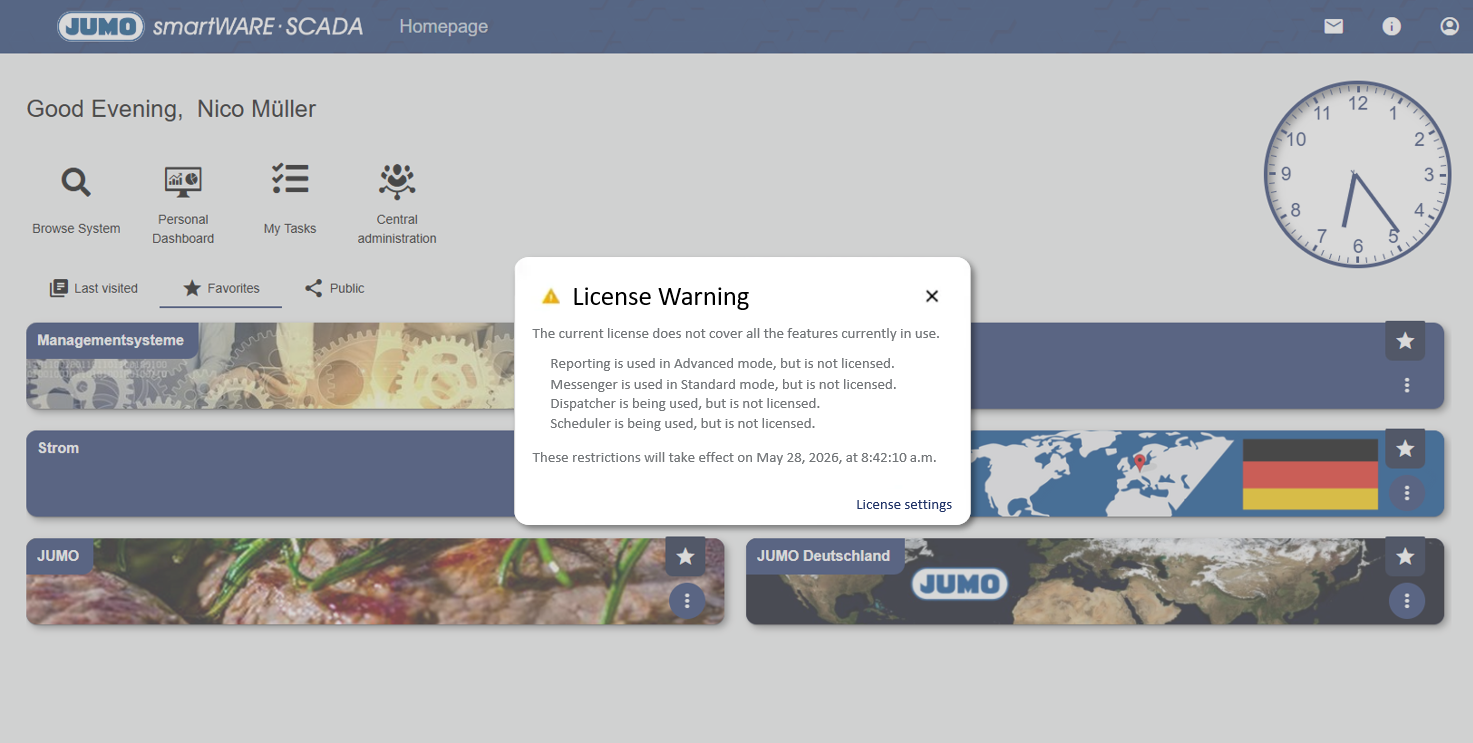Open the Managementsysteme card

coord(270,366)
